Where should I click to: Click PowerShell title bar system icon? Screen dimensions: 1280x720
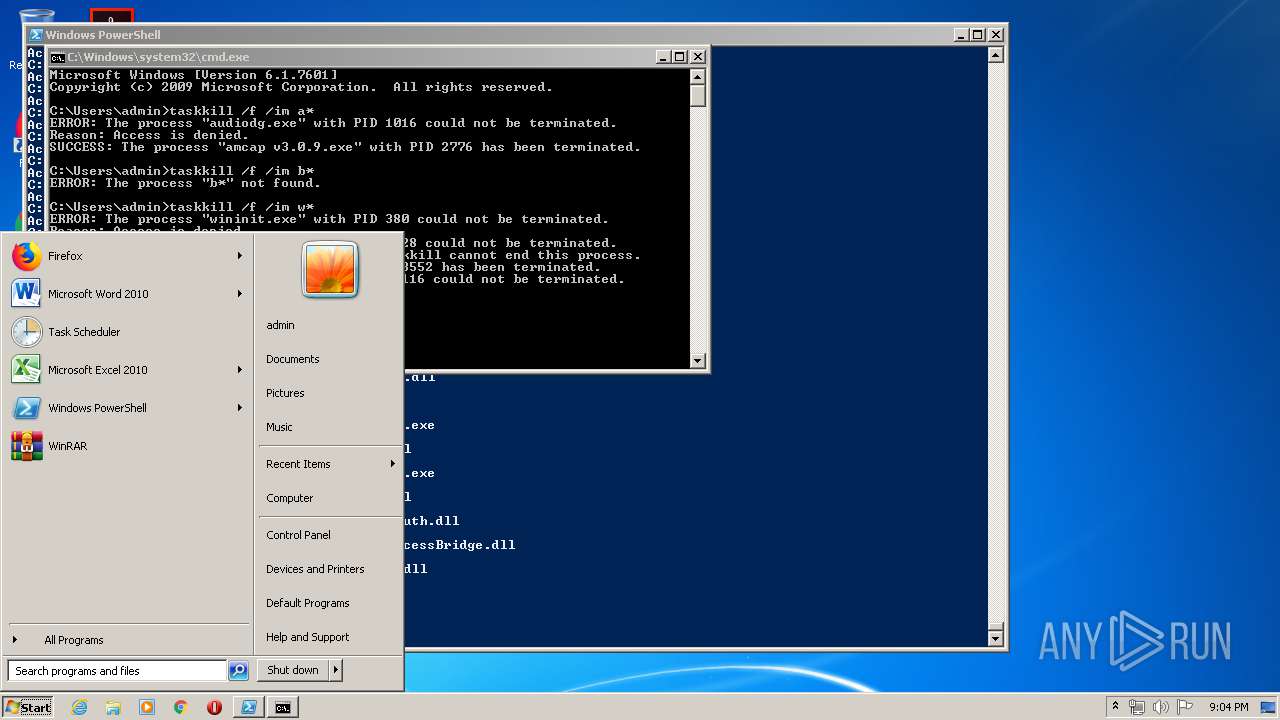pos(36,34)
